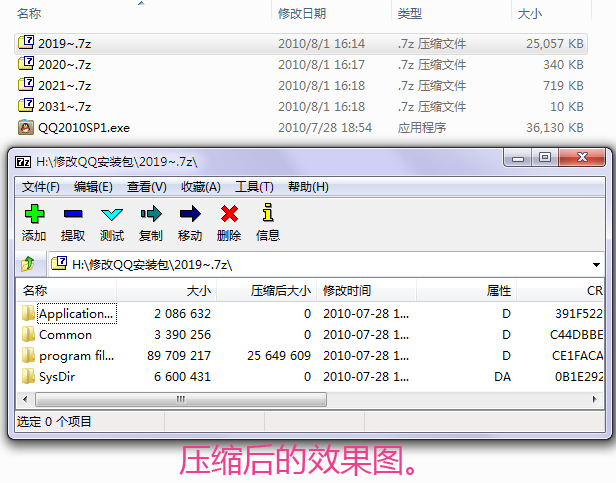The image size is (616, 483).
Task: Click the 25,057 KB size value
Action: tap(555, 44)
